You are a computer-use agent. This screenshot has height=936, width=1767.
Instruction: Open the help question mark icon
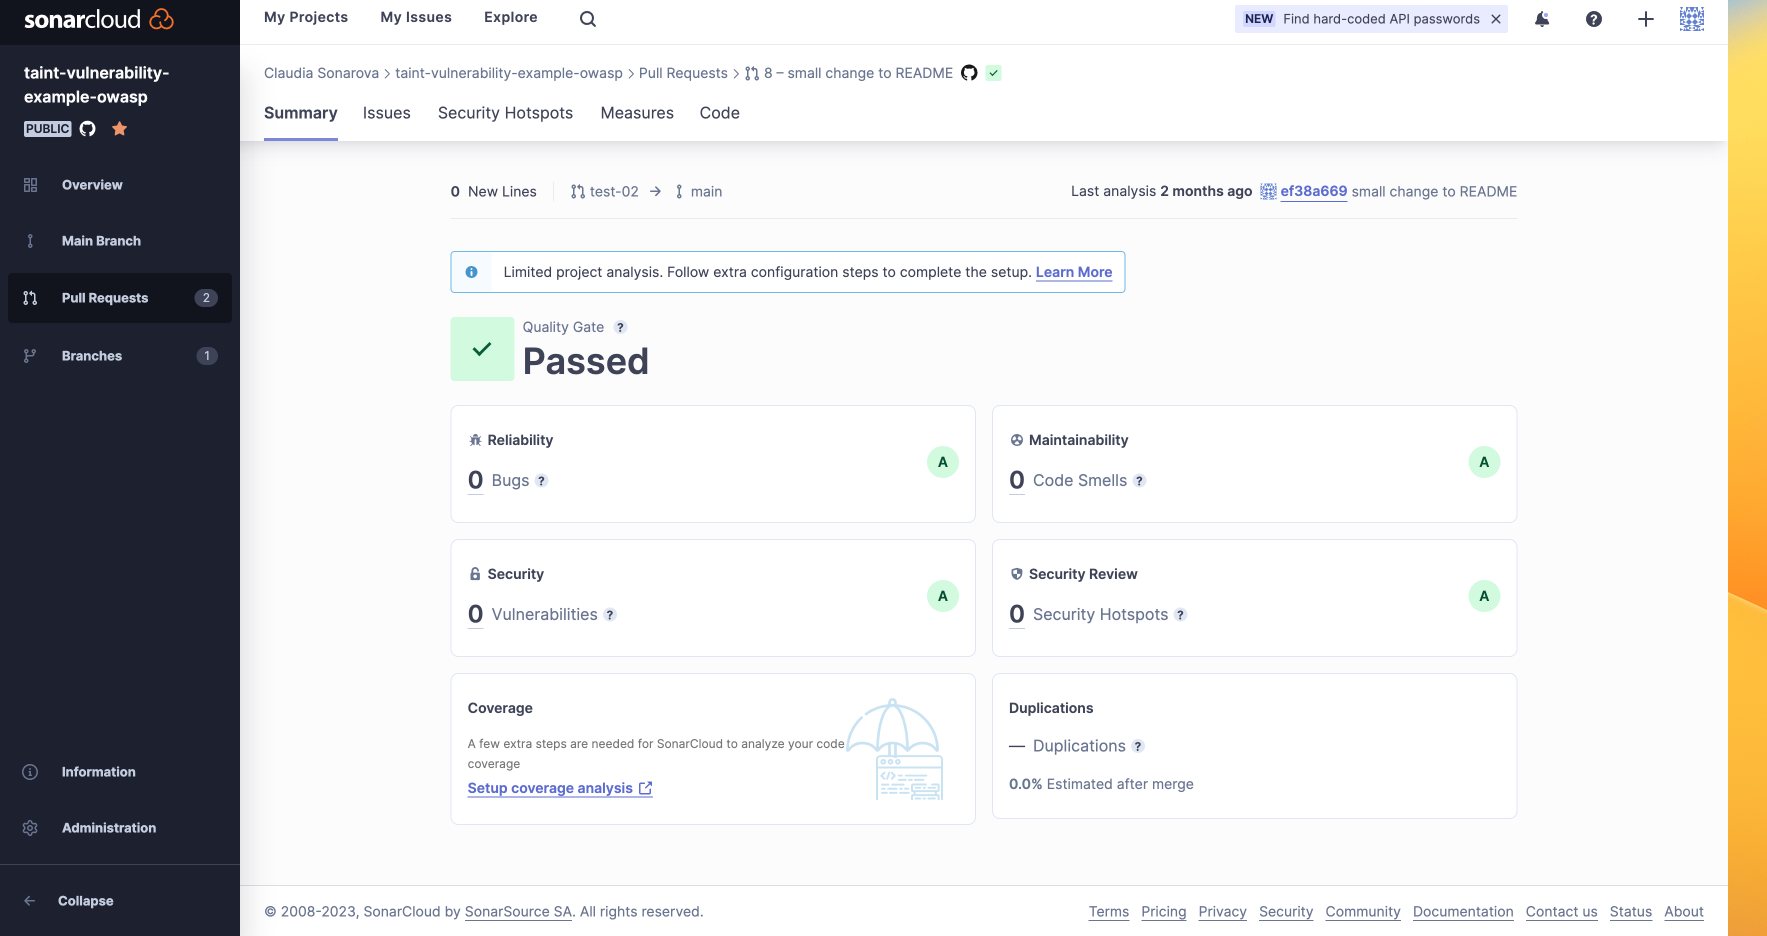pyautogui.click(x=1594, y=19)
